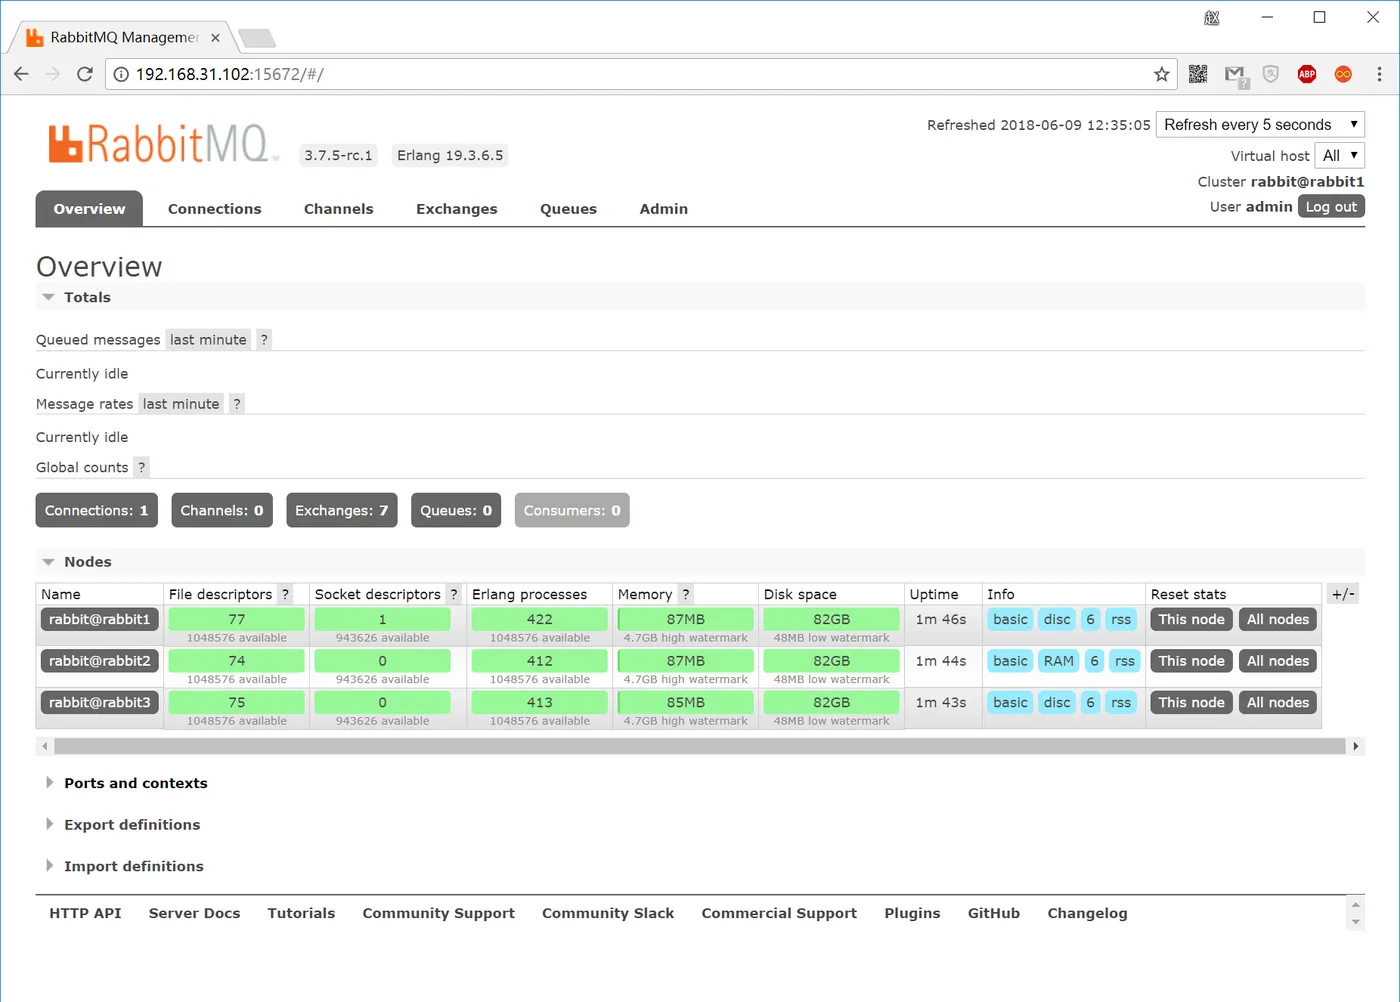
Task: Reload the page with the refresh icon
Action: coord(85,74)
